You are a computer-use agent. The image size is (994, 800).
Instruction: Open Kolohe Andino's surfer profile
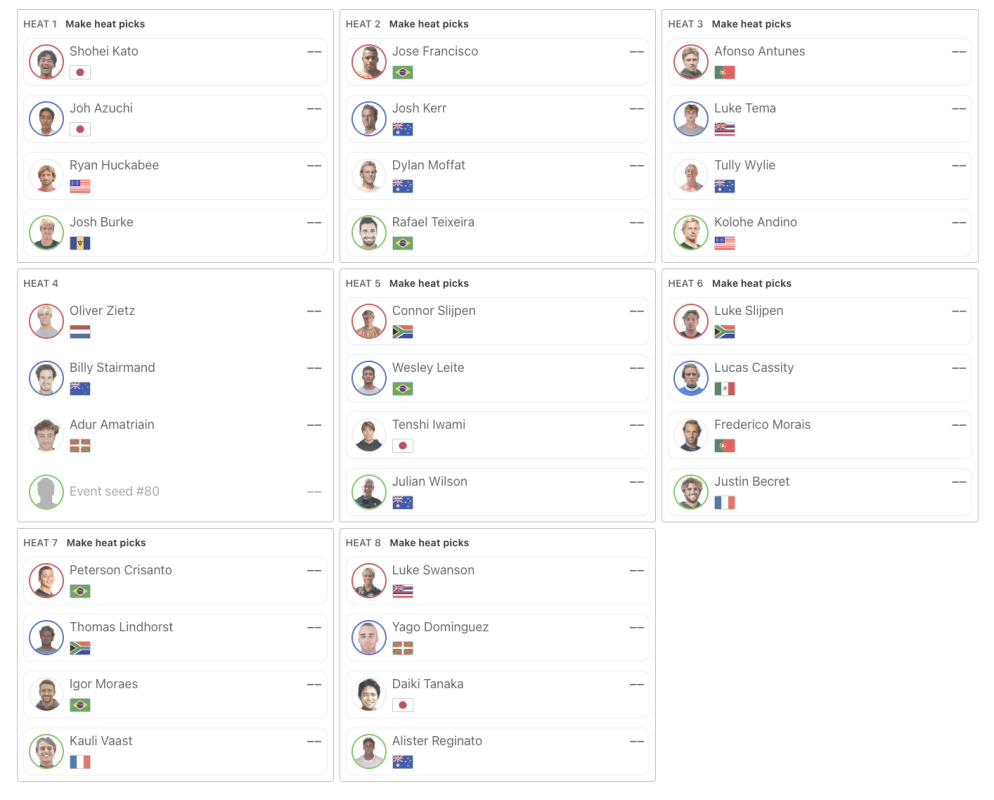tap(755, 222)
